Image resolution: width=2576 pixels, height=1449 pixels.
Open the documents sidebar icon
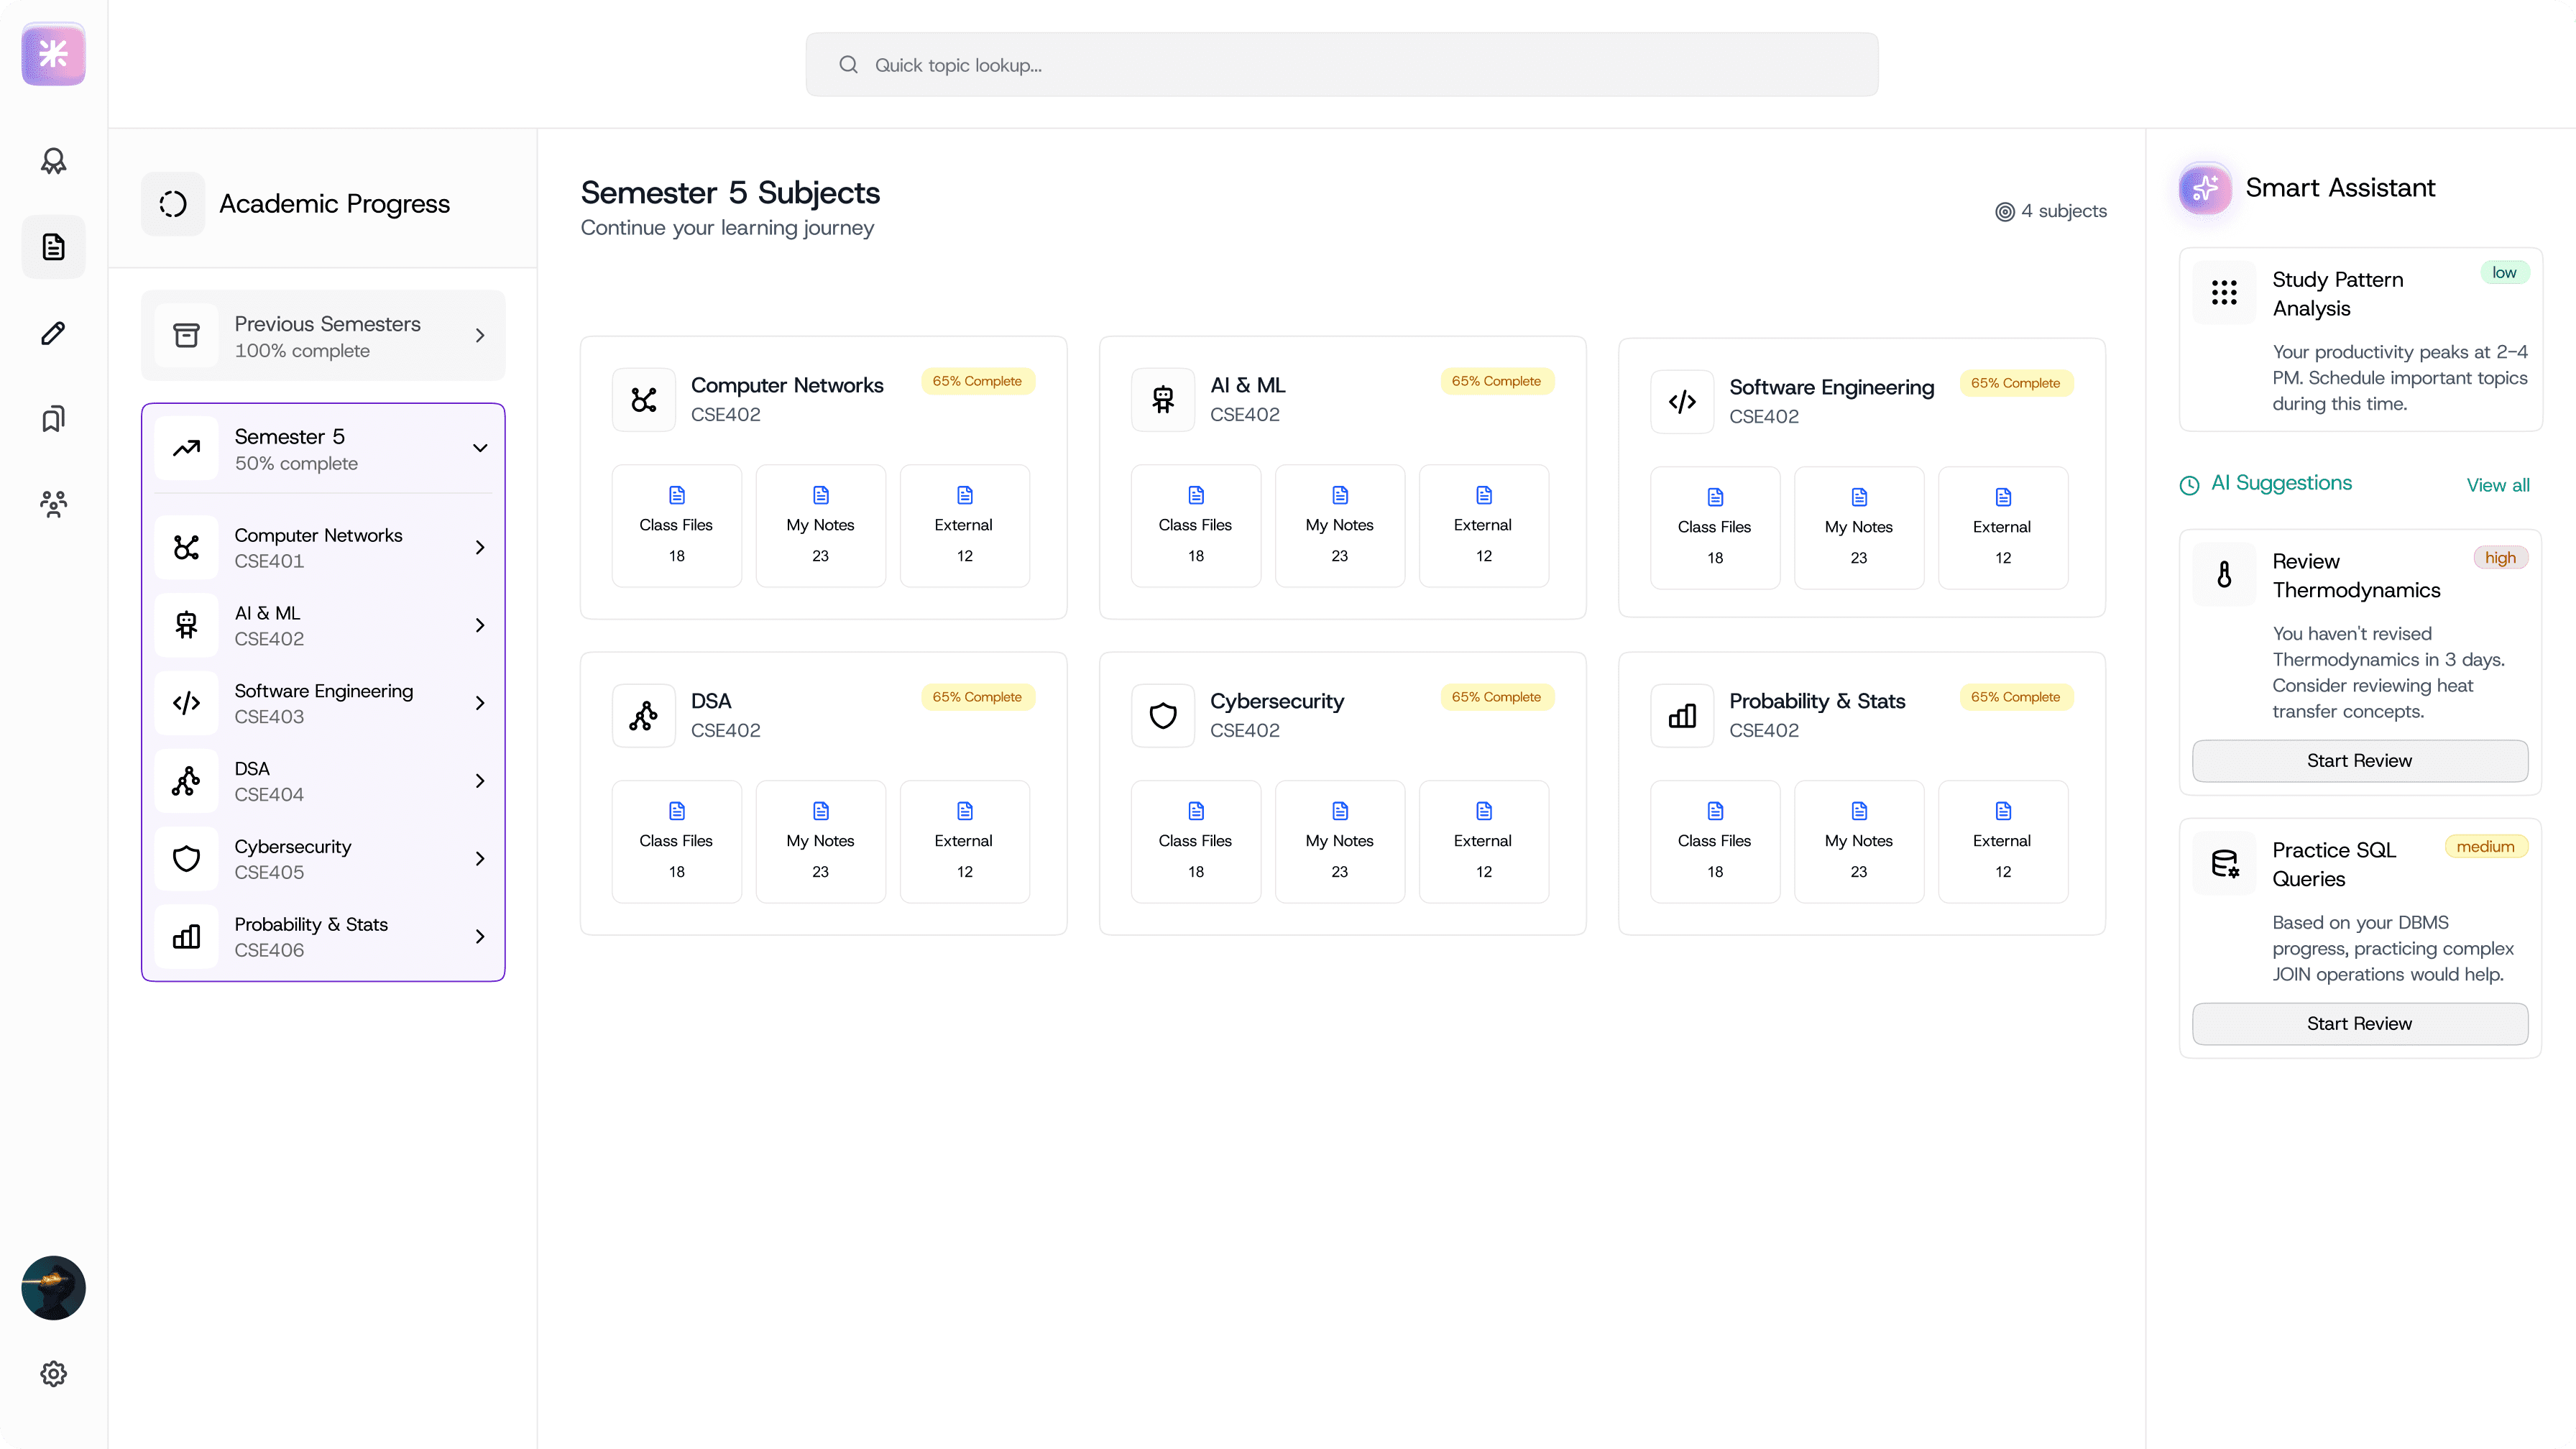(x=53, y=247)
